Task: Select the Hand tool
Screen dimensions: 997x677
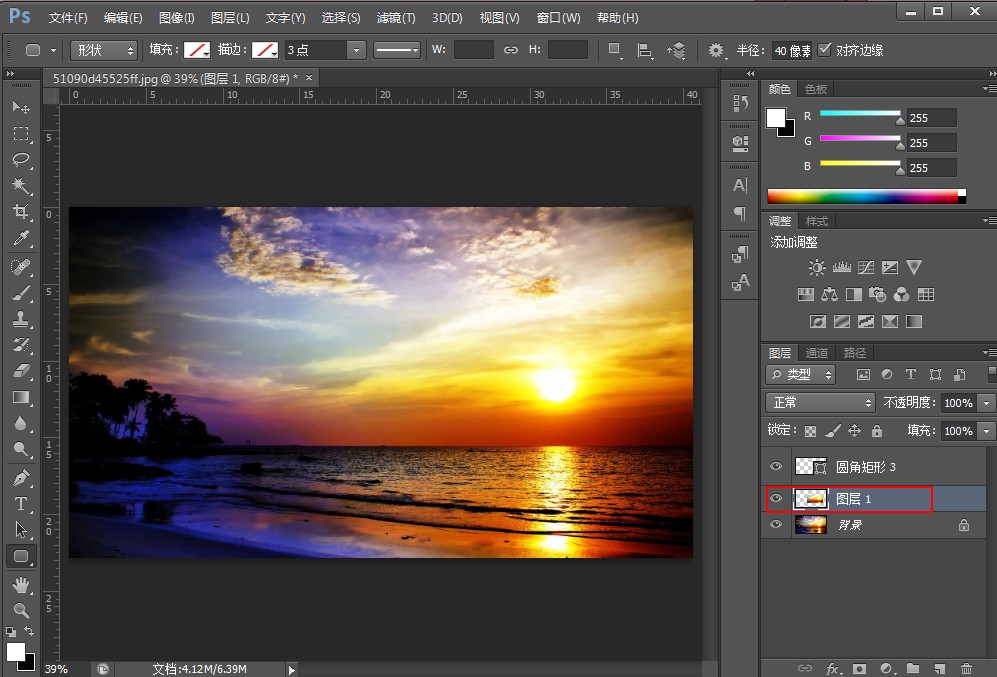Action: [x=21, y=584]
